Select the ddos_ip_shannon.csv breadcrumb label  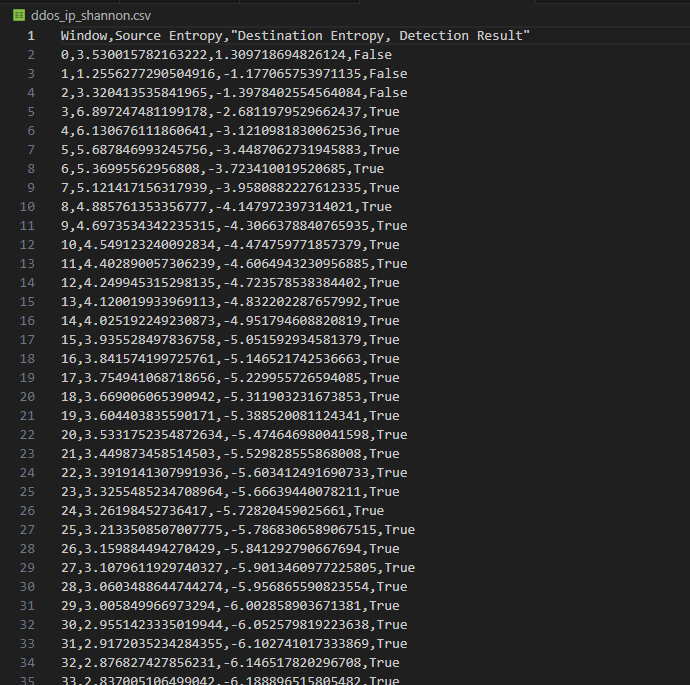(91, 16)
